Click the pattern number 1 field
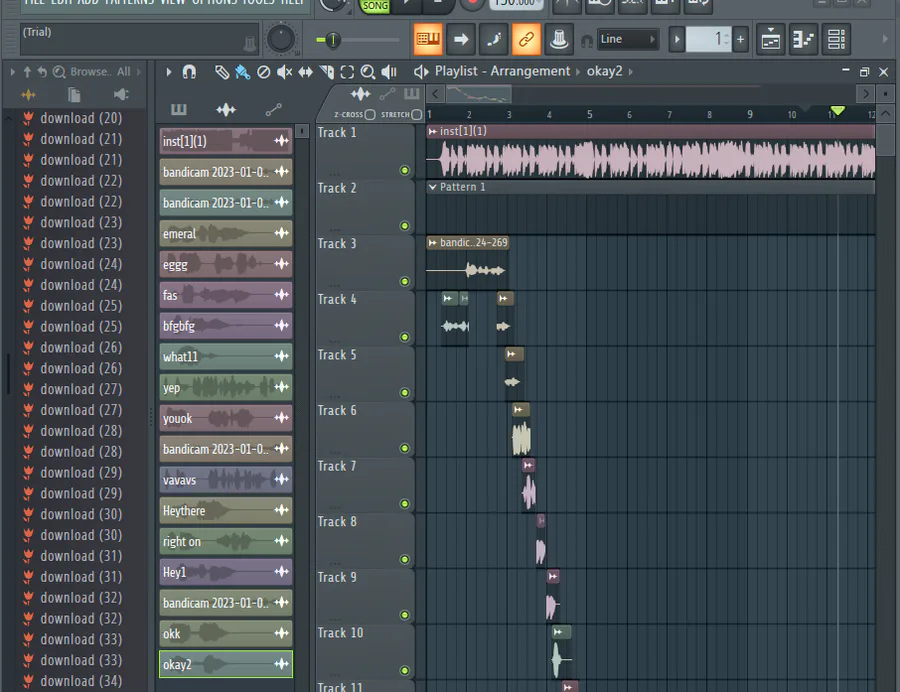This screenshot has height=692, width=900. point(709,39)
